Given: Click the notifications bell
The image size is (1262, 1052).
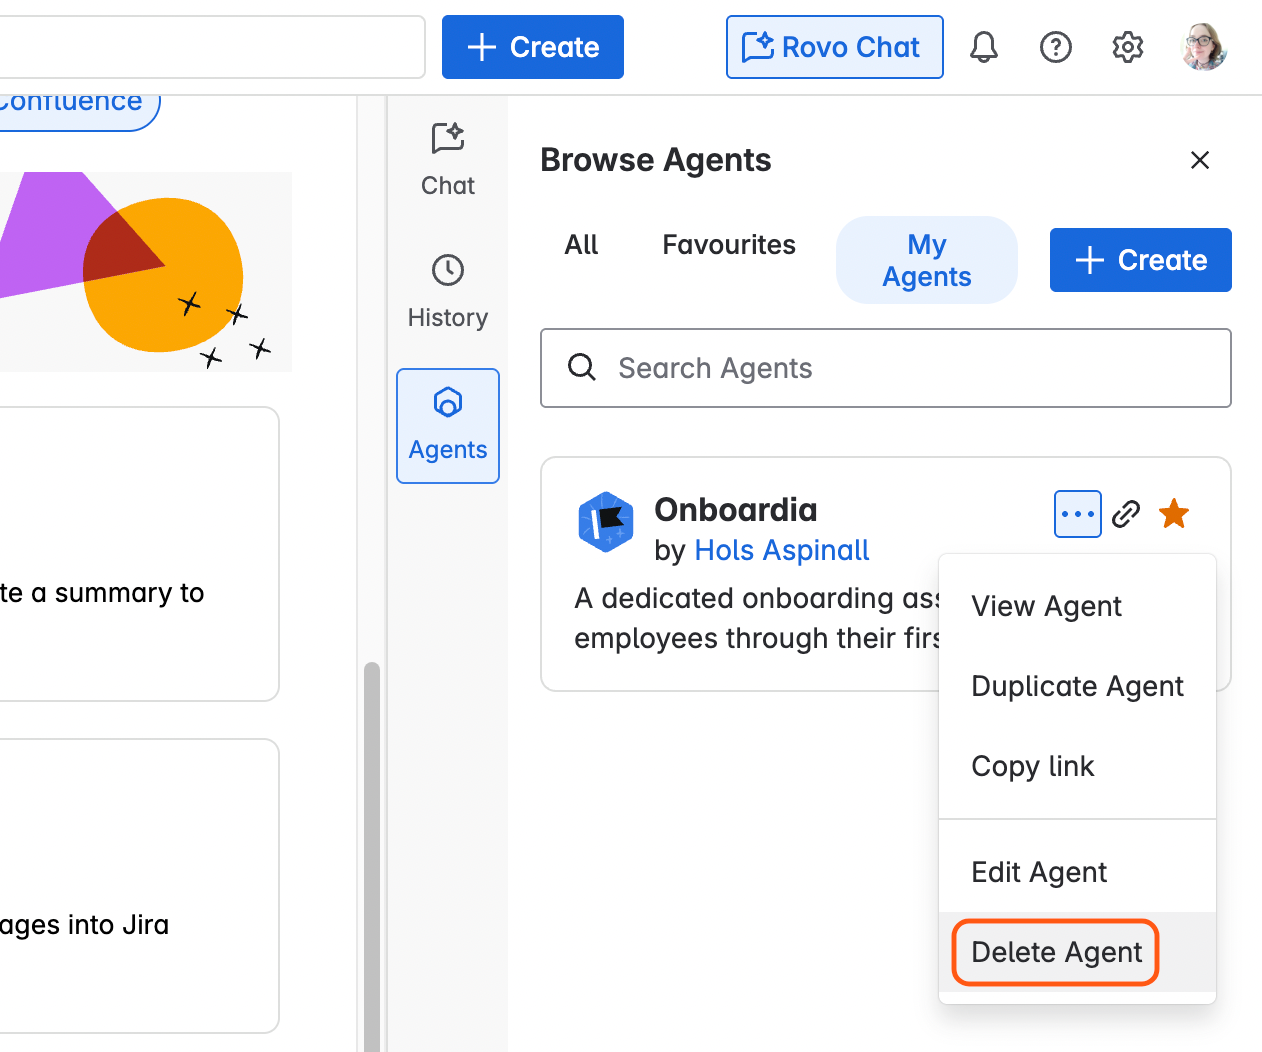Looking at the screenshot, I should coord(983,47).
